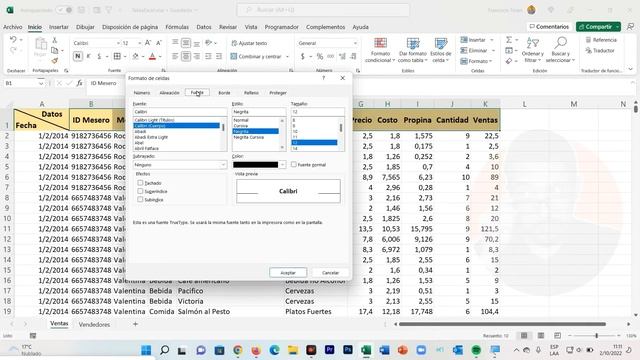Screen dimensions: 640x360
Task: Increase font size with the larger A icon
Action: point(148,43)
